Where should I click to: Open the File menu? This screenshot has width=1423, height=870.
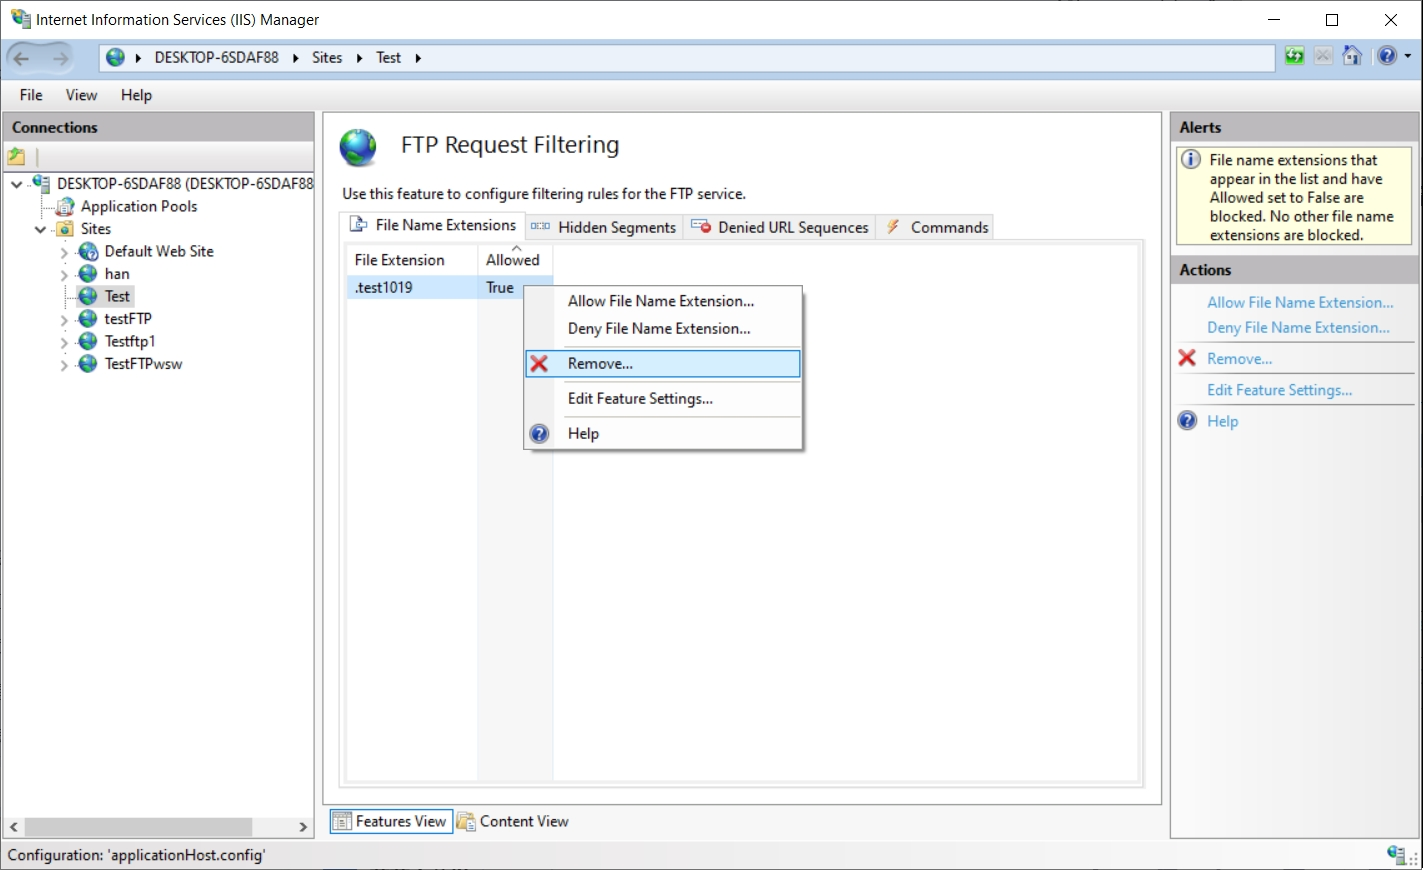pos(31,95)
